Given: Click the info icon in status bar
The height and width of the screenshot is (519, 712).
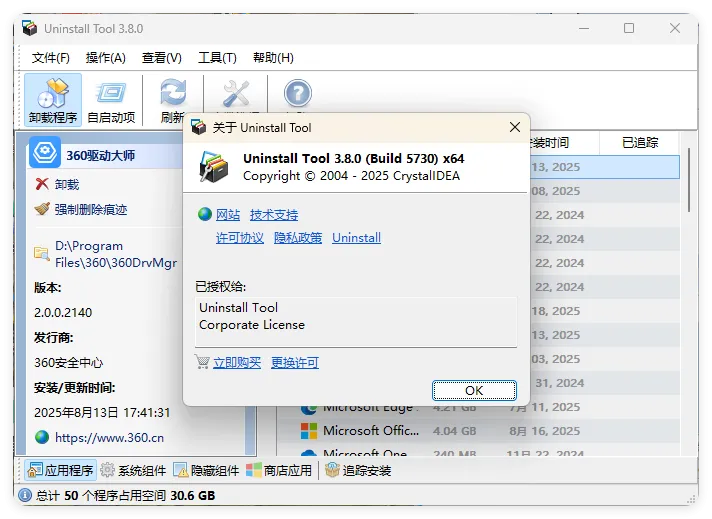Looking at the screenshot, I should (x=25, y=495).
